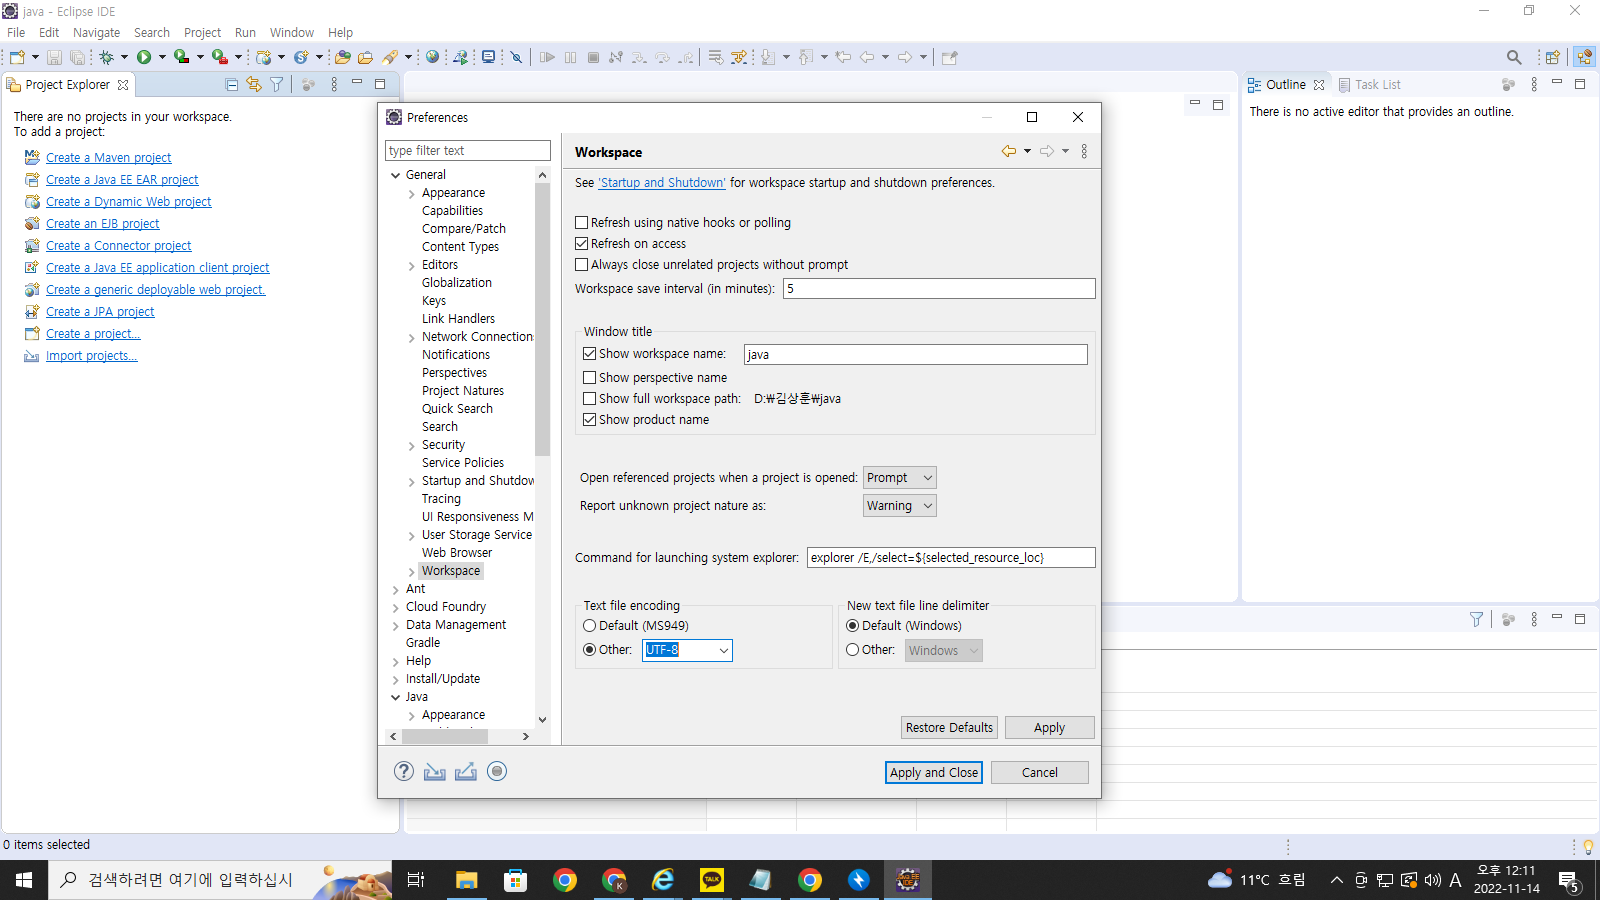The image size is (1600, 900).
Task: Check Always close unrelated projects without prompt
Action: pos(582,265)
